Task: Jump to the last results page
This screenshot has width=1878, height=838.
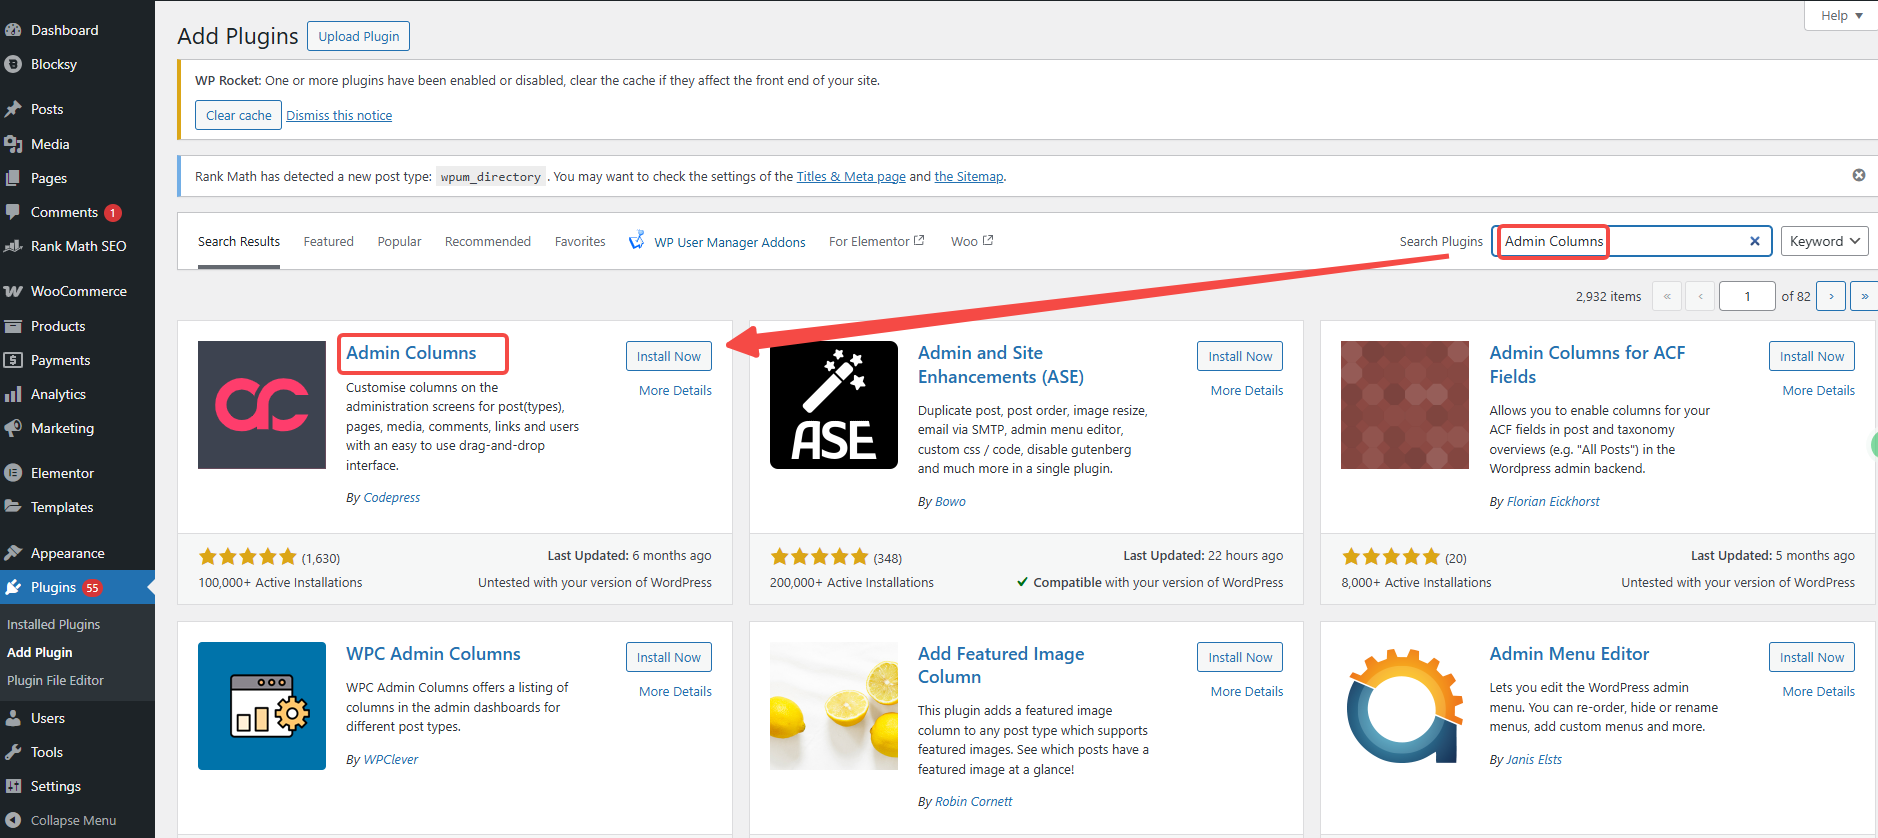Action: (1864, 296)
